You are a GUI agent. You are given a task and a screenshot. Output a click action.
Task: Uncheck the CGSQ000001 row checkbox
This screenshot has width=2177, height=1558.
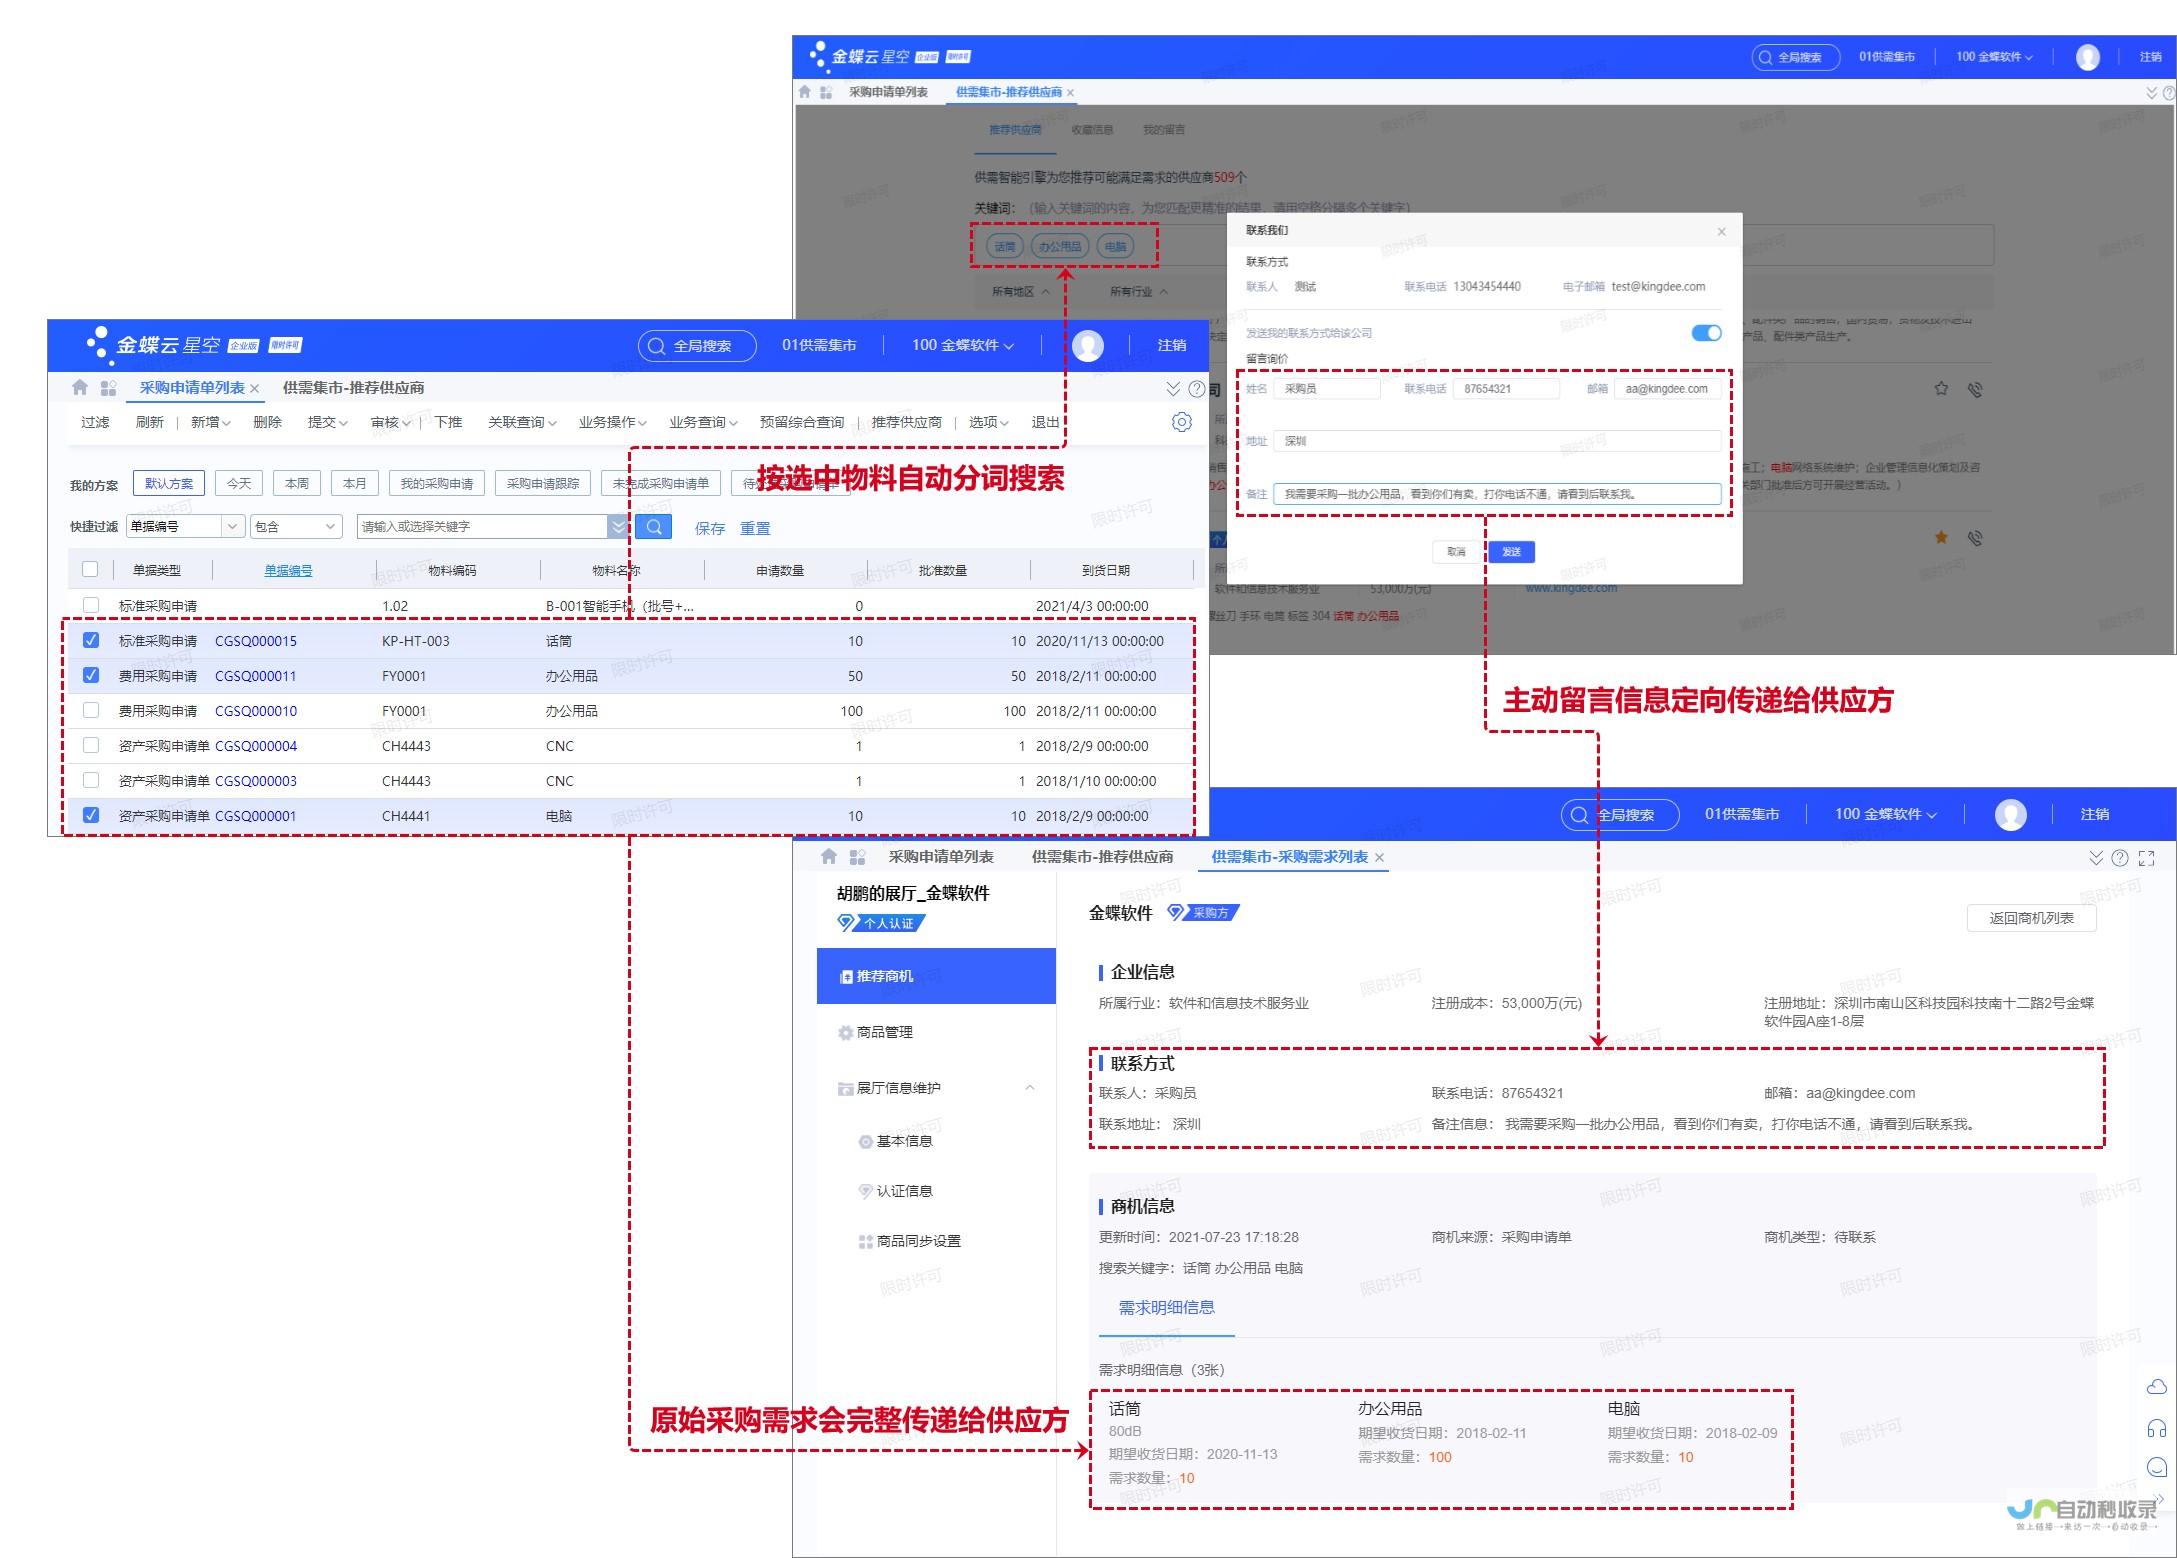[x=91, y=815]
